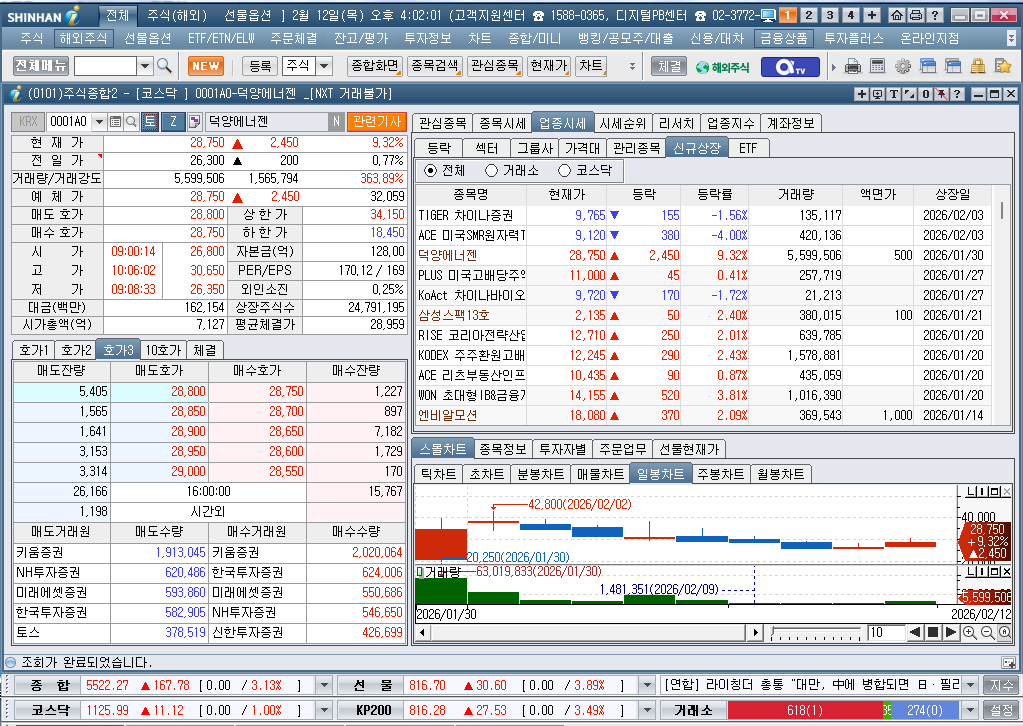Switch to the 투자자별 tab
The image size is (1023, 726).
click(x=562, y=449)
